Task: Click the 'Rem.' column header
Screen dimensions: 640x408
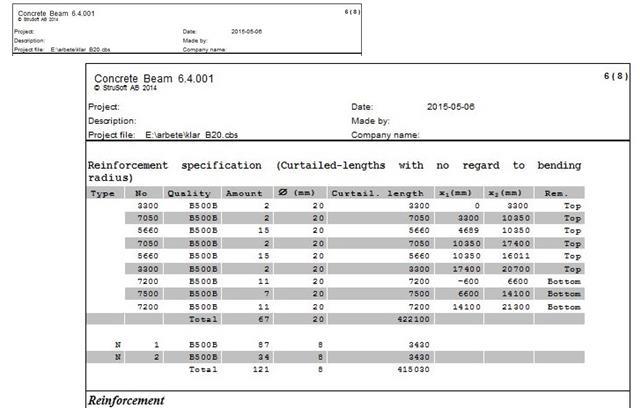Action: click(556, 193)
